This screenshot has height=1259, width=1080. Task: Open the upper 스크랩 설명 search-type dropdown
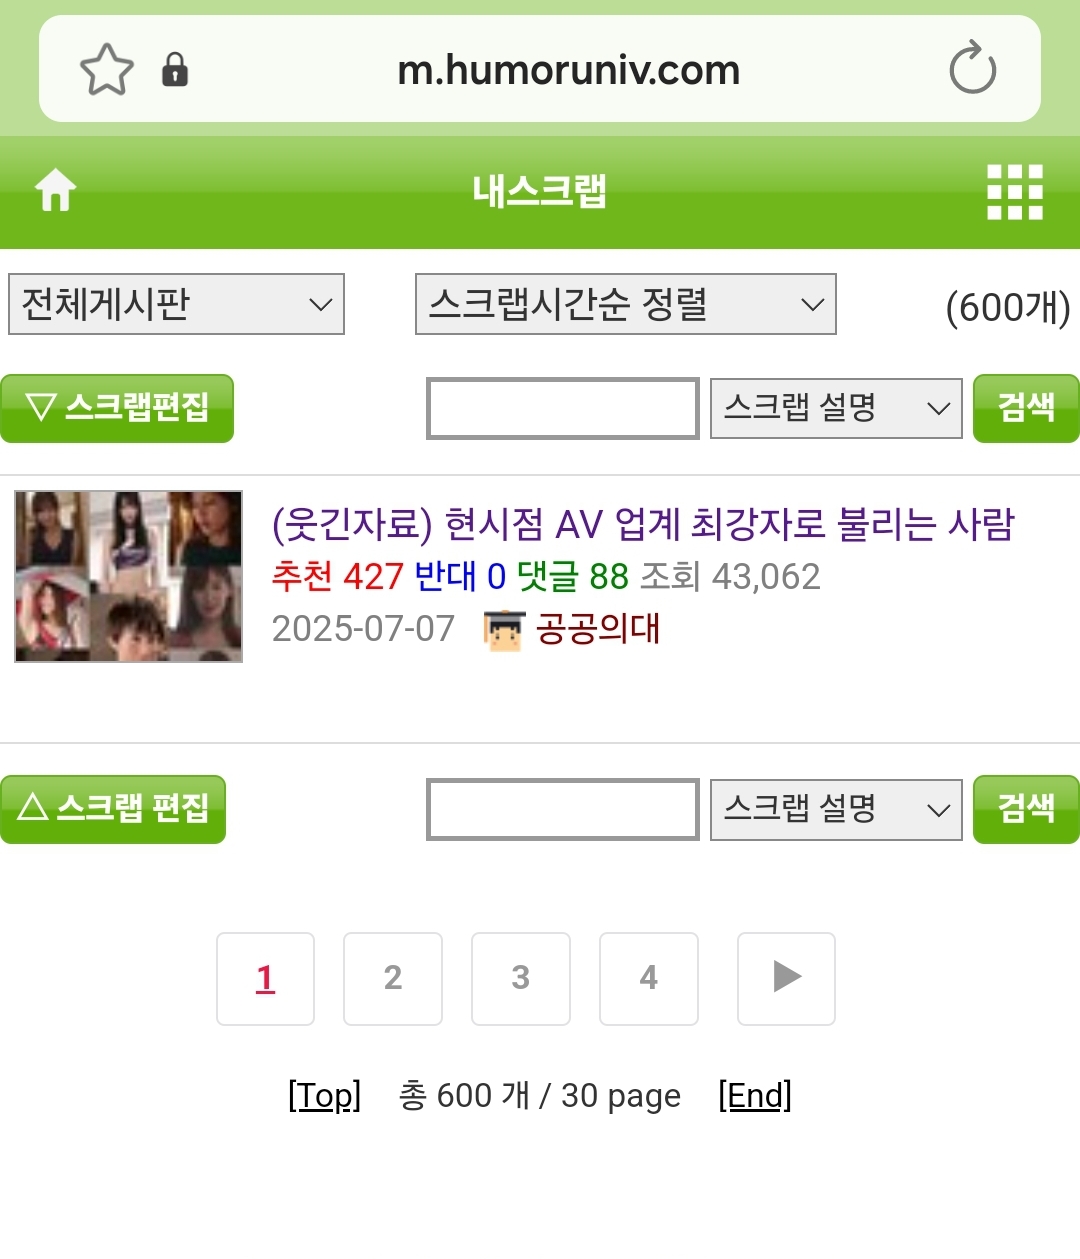[836, 408]
